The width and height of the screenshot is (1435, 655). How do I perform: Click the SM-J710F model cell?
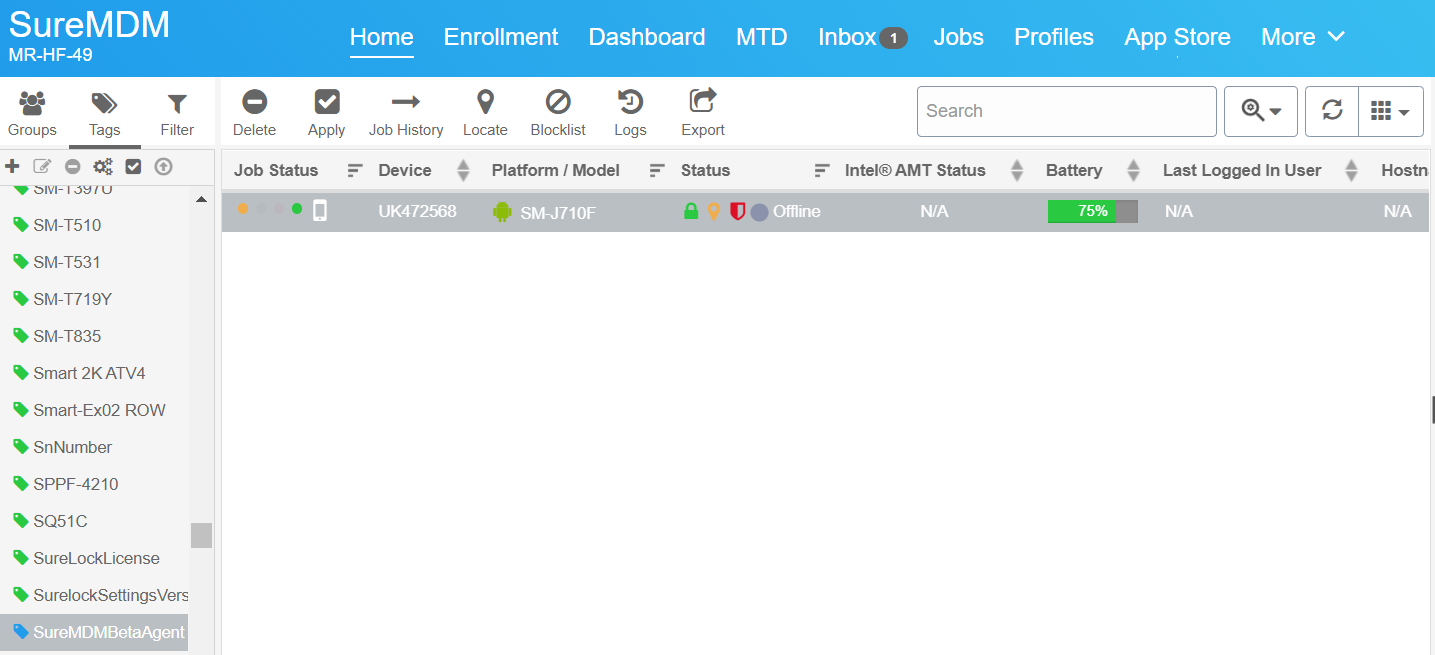tap(558, 212)
